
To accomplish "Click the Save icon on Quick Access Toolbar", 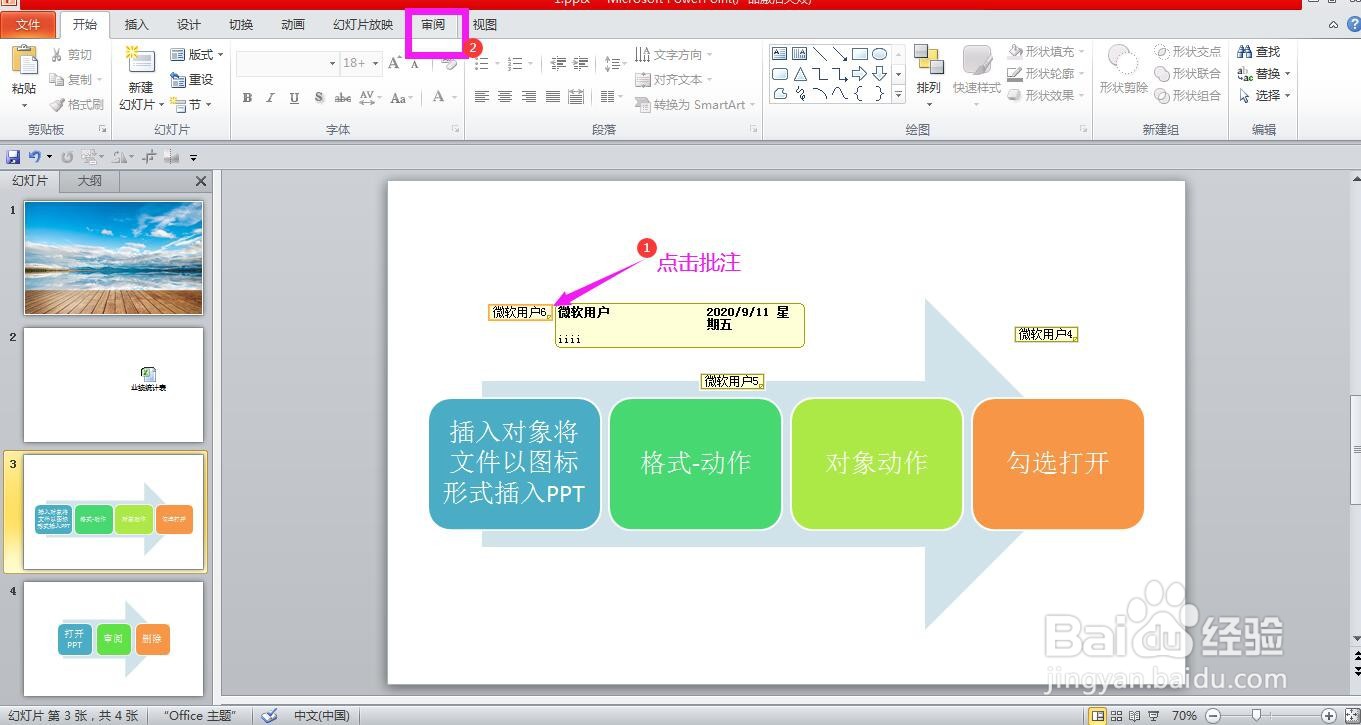I will point(13,155).
